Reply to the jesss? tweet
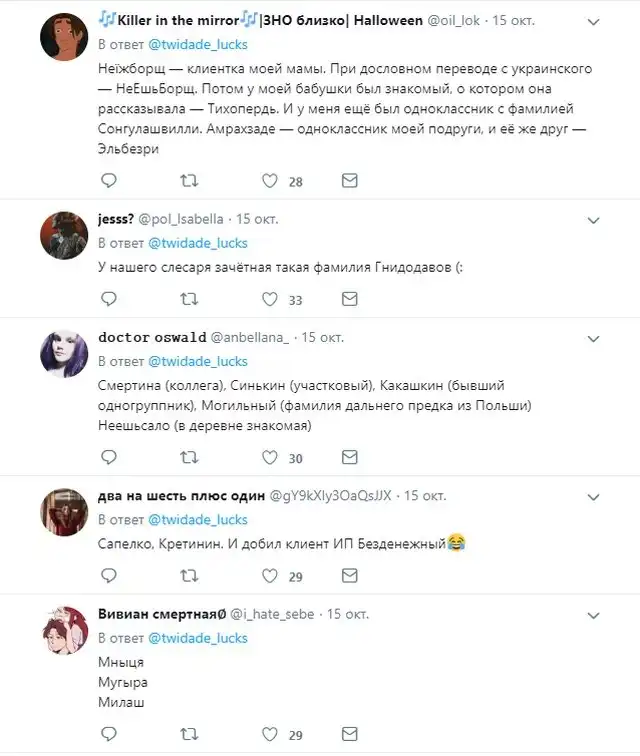The height and width of the screenshot is (756, 640). pyautogui.click(x=109, y=299)
